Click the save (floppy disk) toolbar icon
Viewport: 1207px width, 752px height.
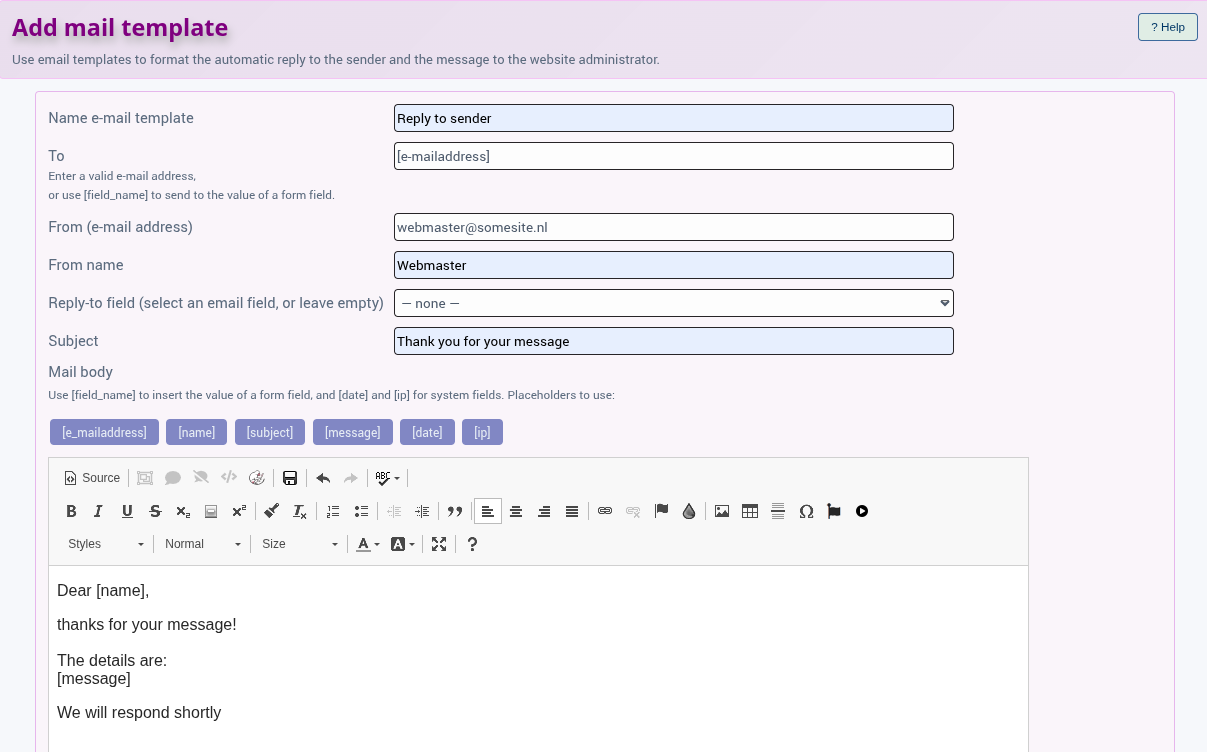coord(290,478)
